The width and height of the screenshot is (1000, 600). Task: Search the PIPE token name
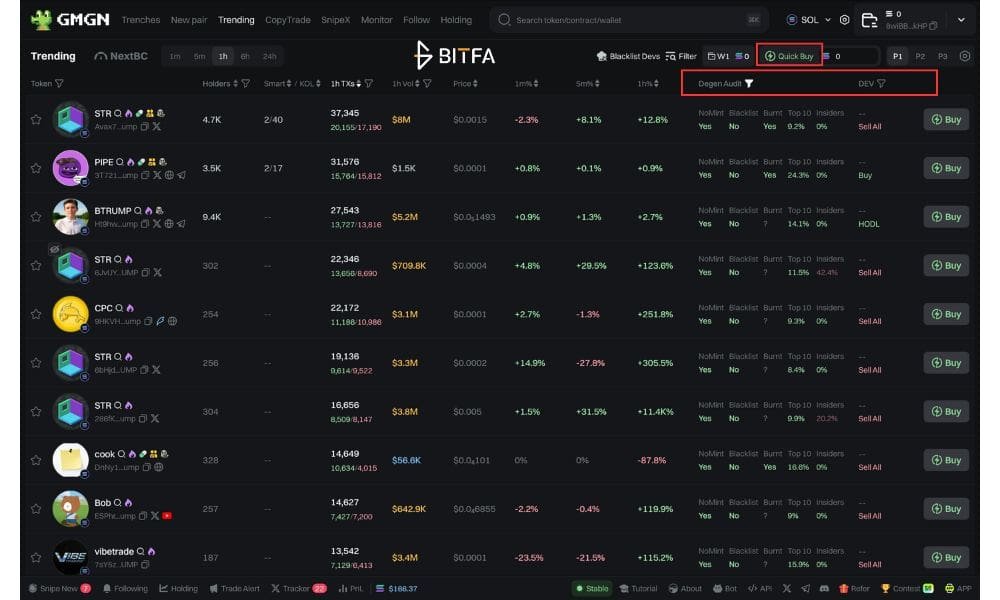coord(120,162)
